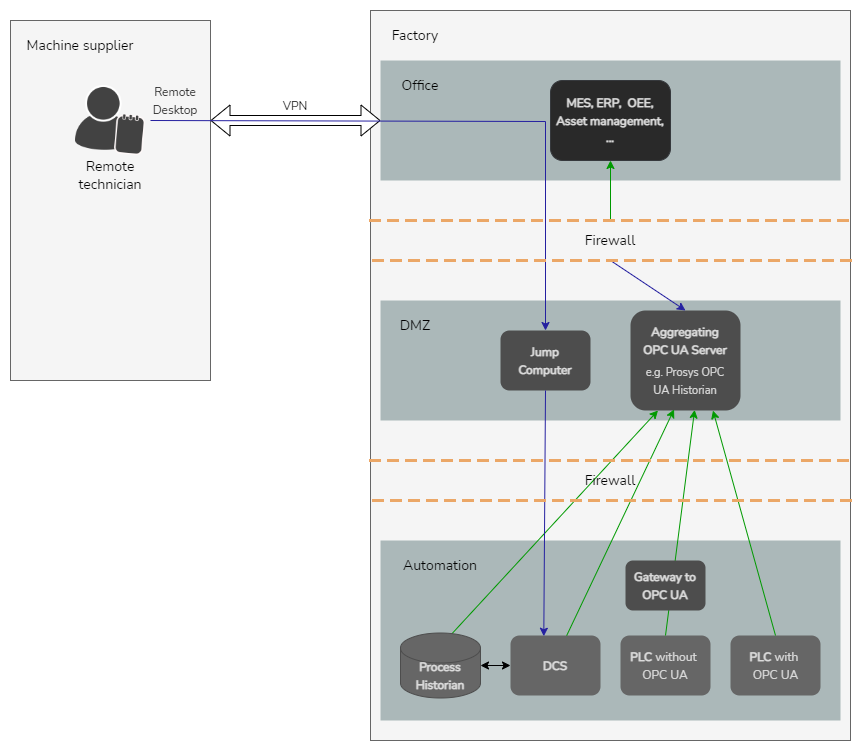This screenshot has height=751, width=862.
Task: Click the DCS block in Automation
Action: [x=556, y=665]
